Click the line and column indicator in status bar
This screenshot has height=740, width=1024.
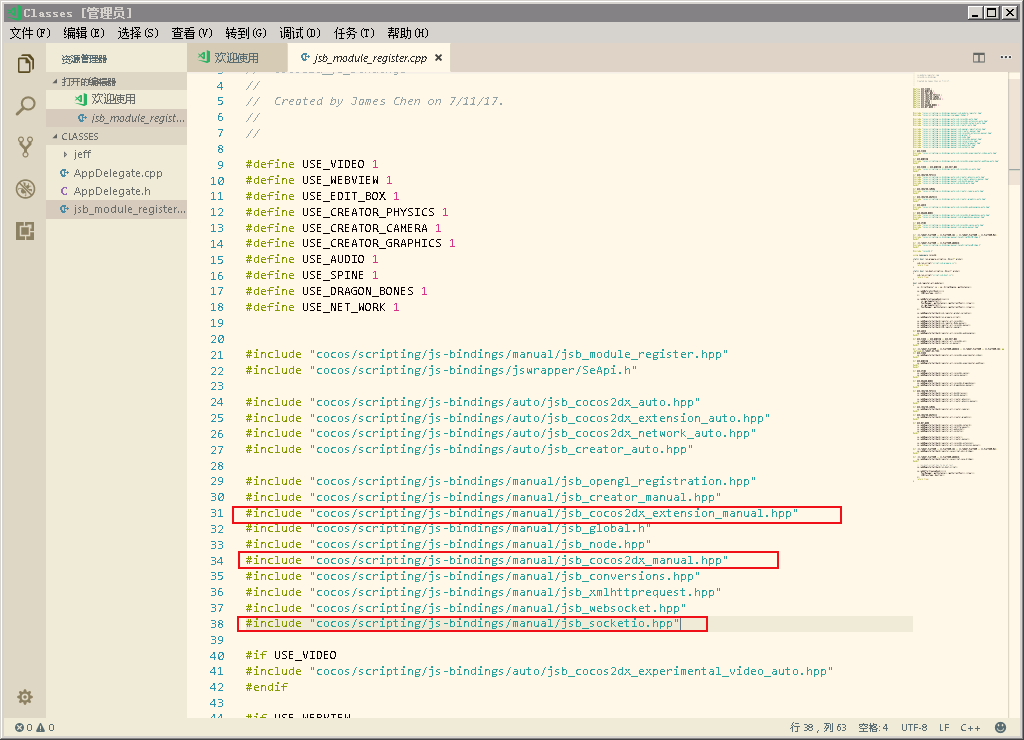pos(818,727)
